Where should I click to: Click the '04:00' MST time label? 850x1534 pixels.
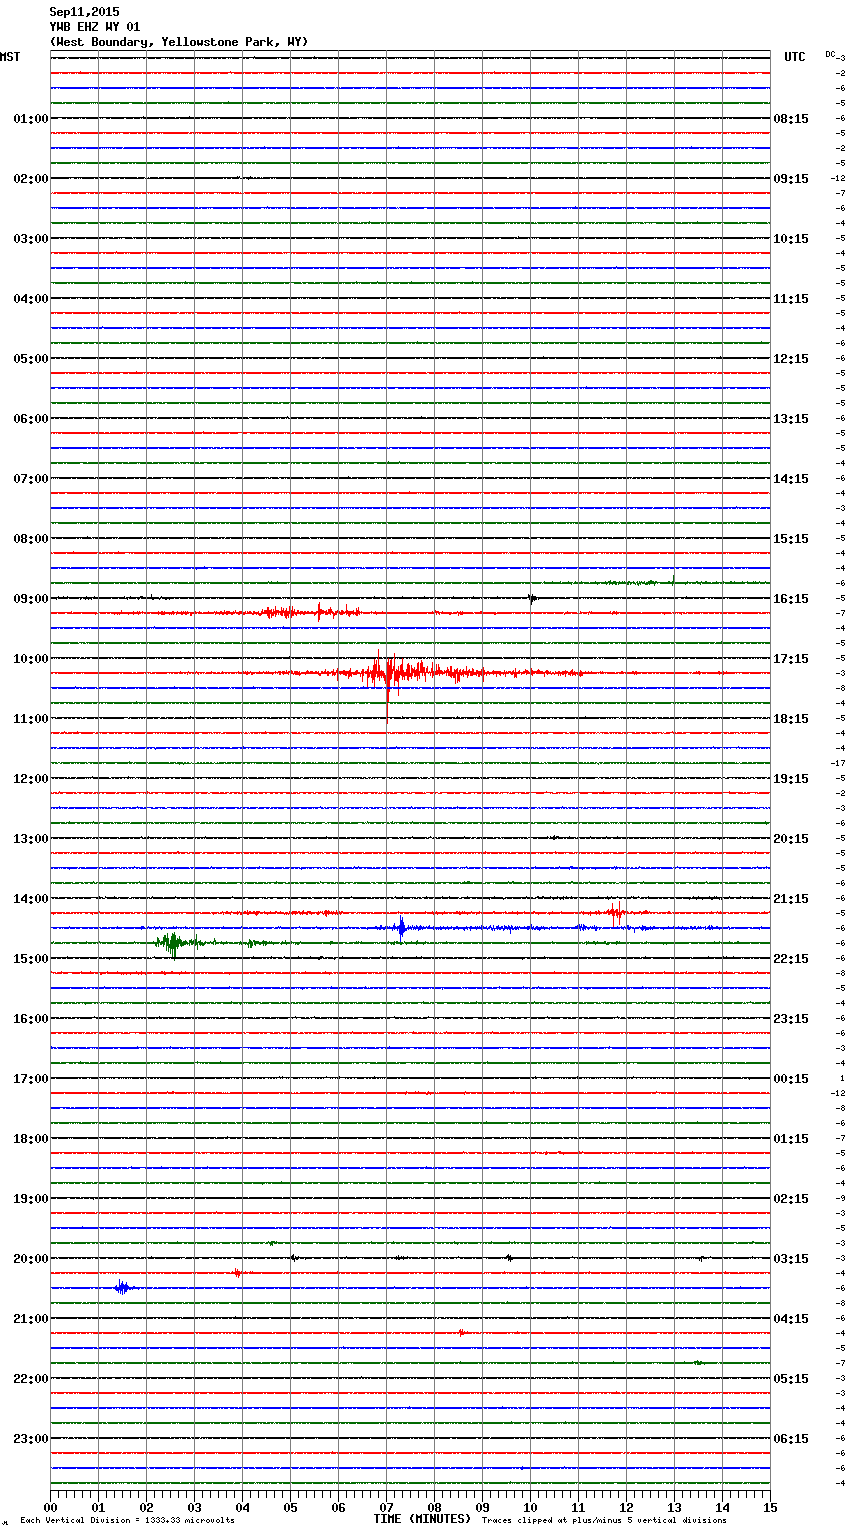[x=31, y=299]
